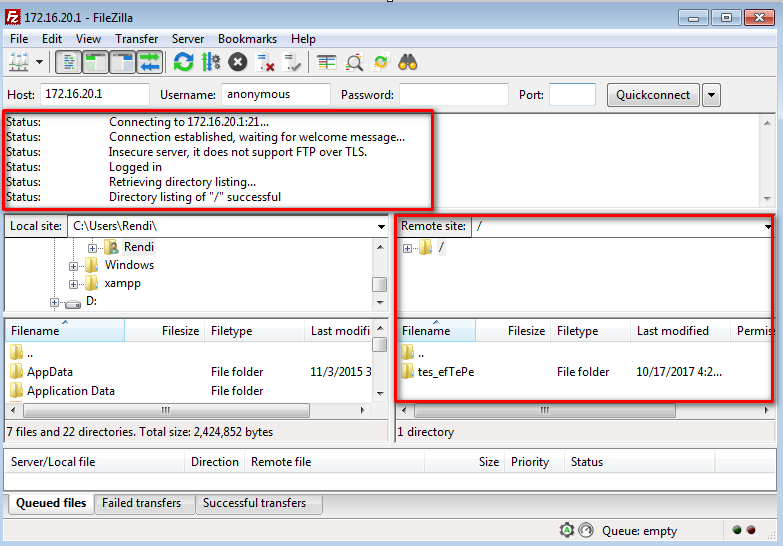This screenshot has width=783, height=546.
Task: Click the speed limits gear icon in status bar
Action: click(x=567, y=530)
